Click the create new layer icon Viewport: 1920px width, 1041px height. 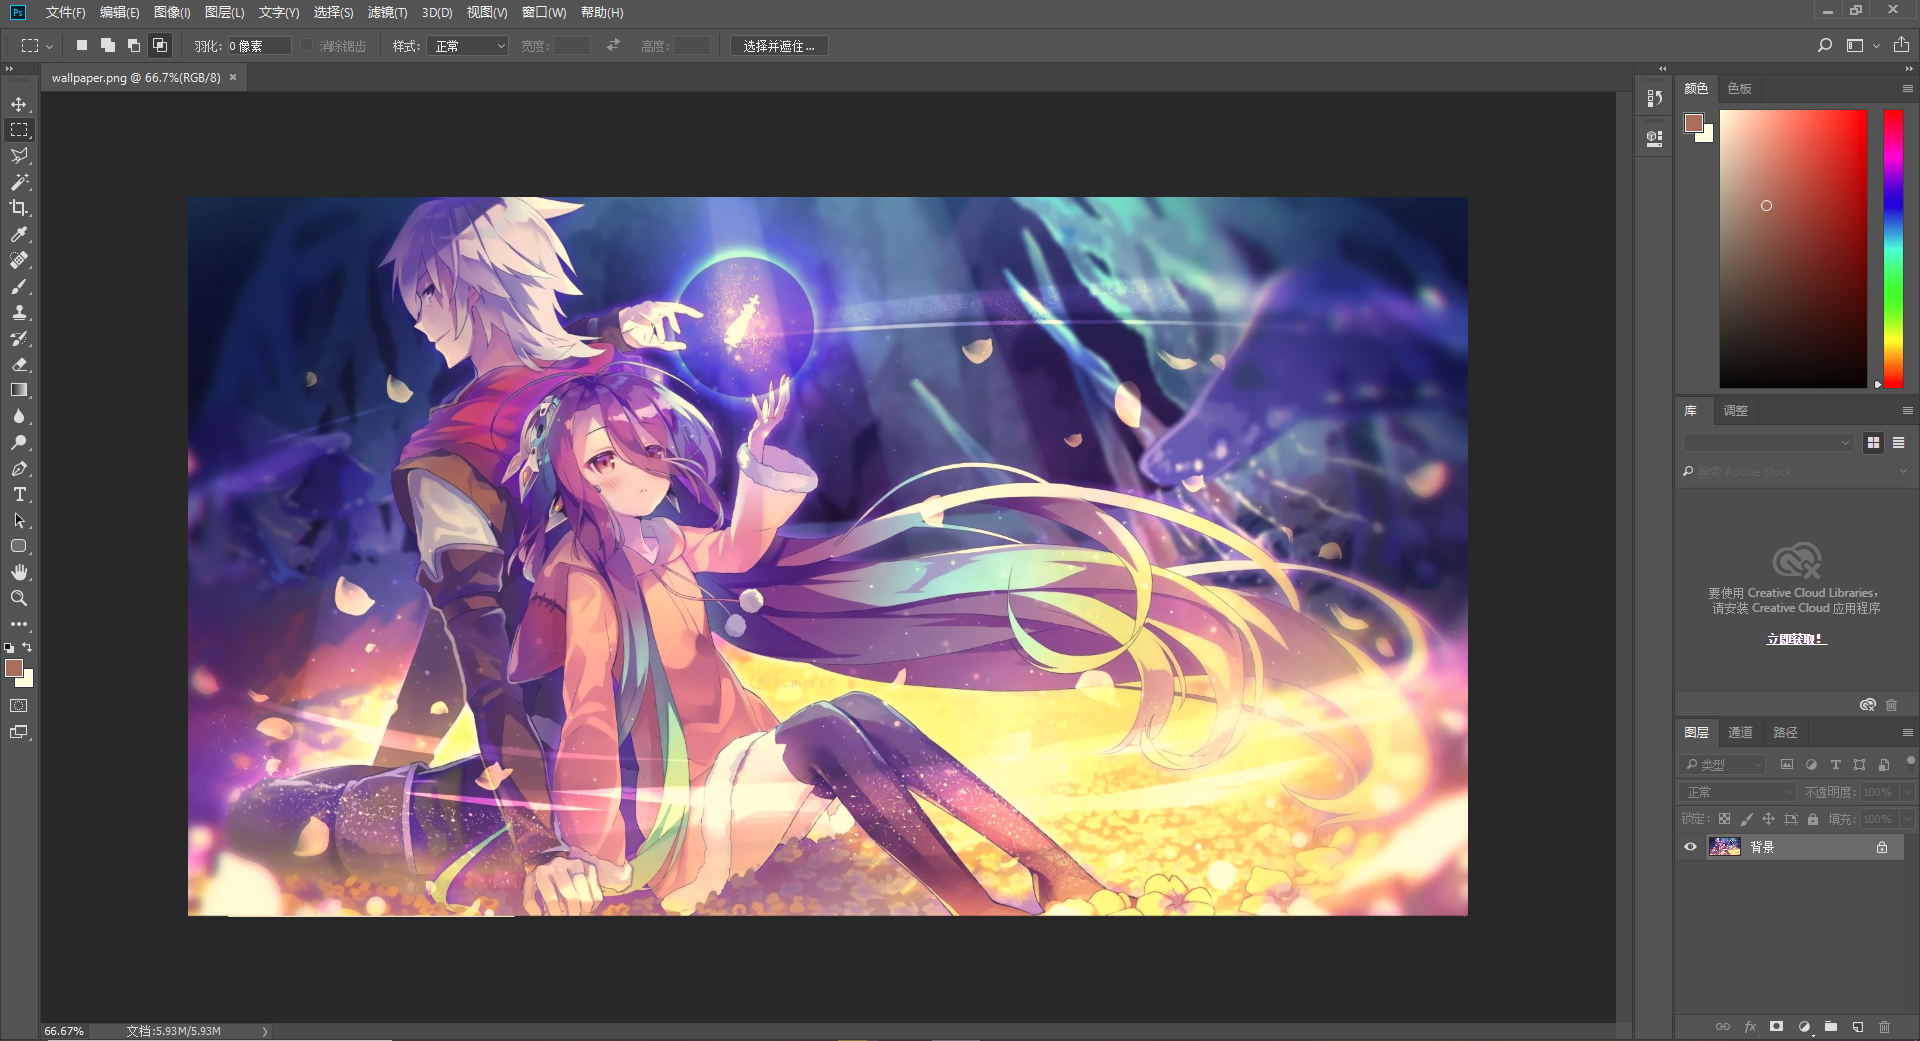[x=1857, y=1027]
